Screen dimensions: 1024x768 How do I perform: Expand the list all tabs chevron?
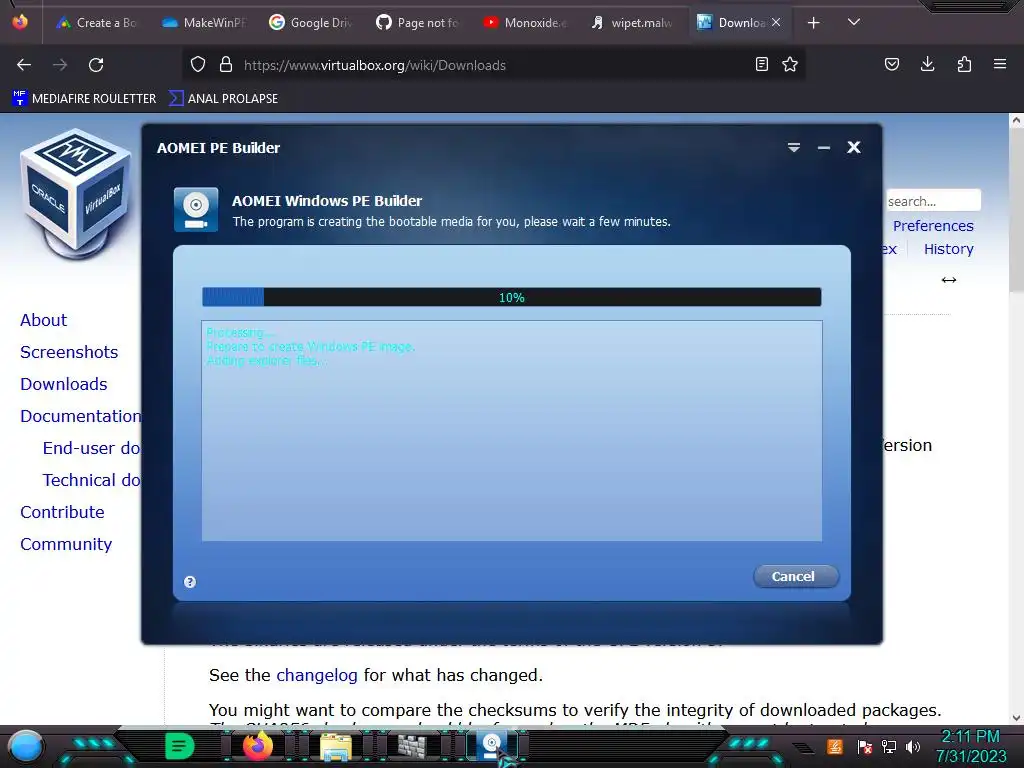854,22
